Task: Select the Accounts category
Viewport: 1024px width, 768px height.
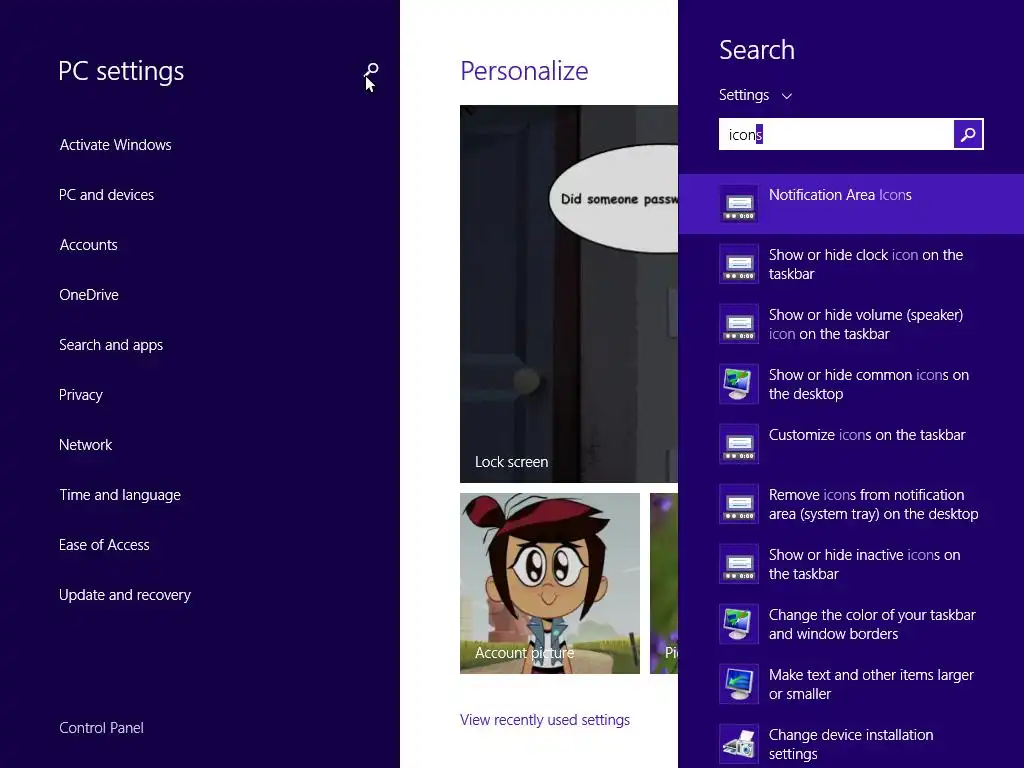Action: pyautogui.click(x=88, y=245)
